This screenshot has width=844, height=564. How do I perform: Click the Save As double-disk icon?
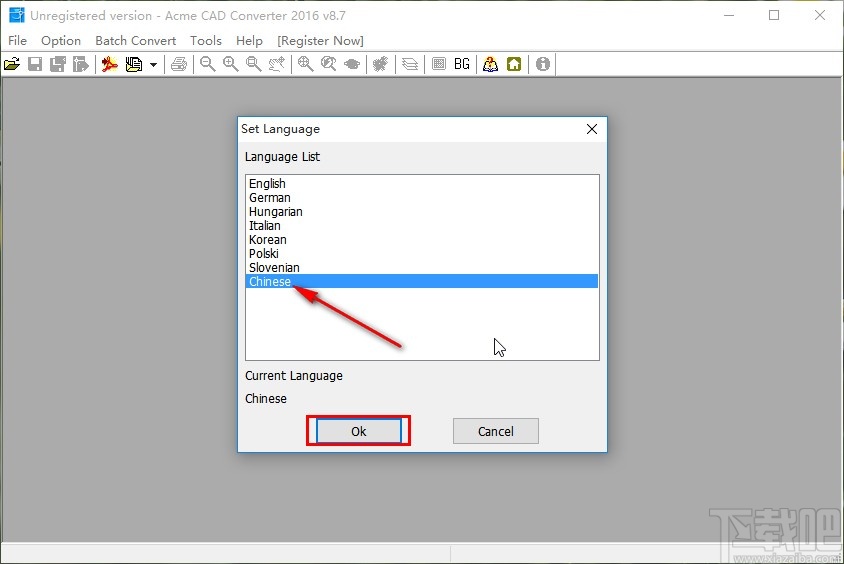pos(58,64)
